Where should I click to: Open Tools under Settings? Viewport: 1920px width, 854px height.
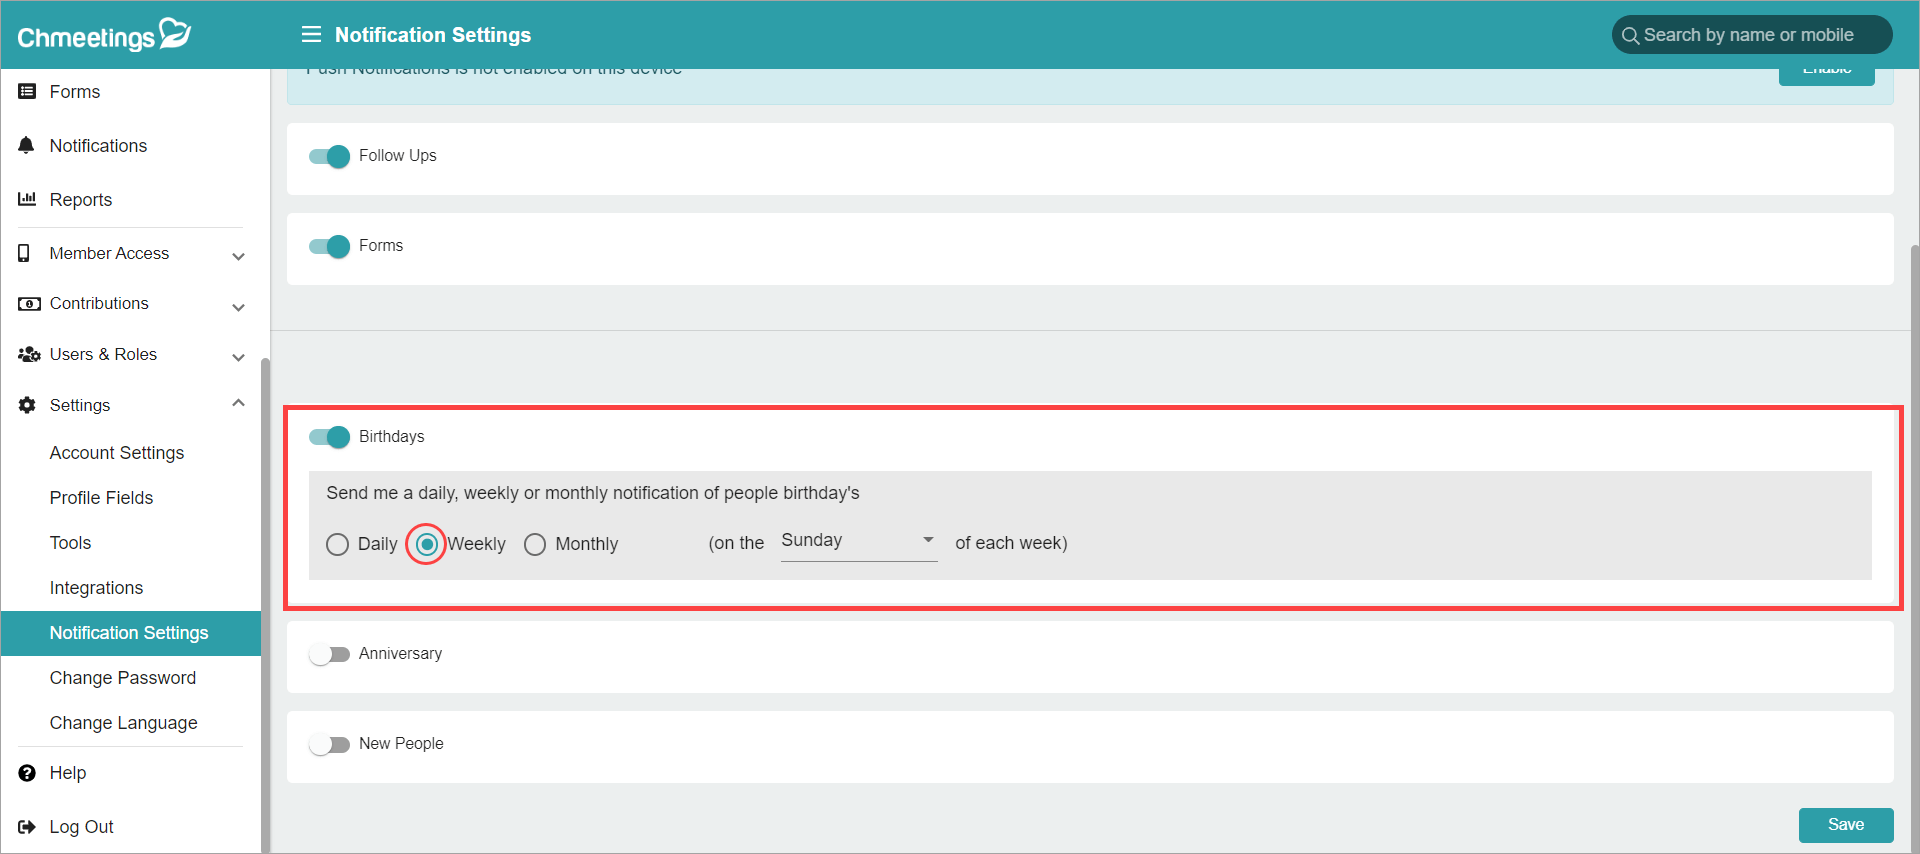coord(70,543)
